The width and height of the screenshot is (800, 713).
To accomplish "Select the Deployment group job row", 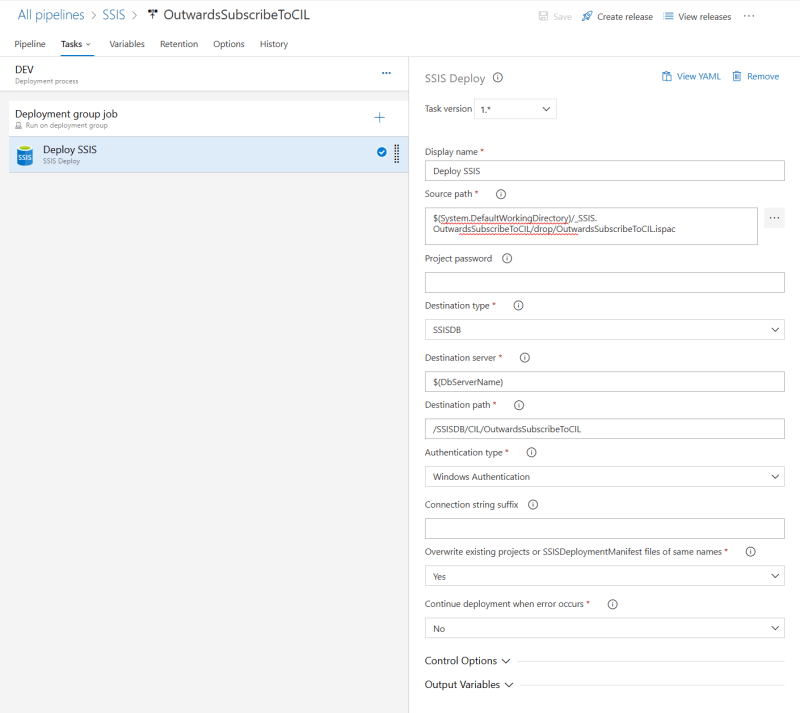I will [209, 118].
